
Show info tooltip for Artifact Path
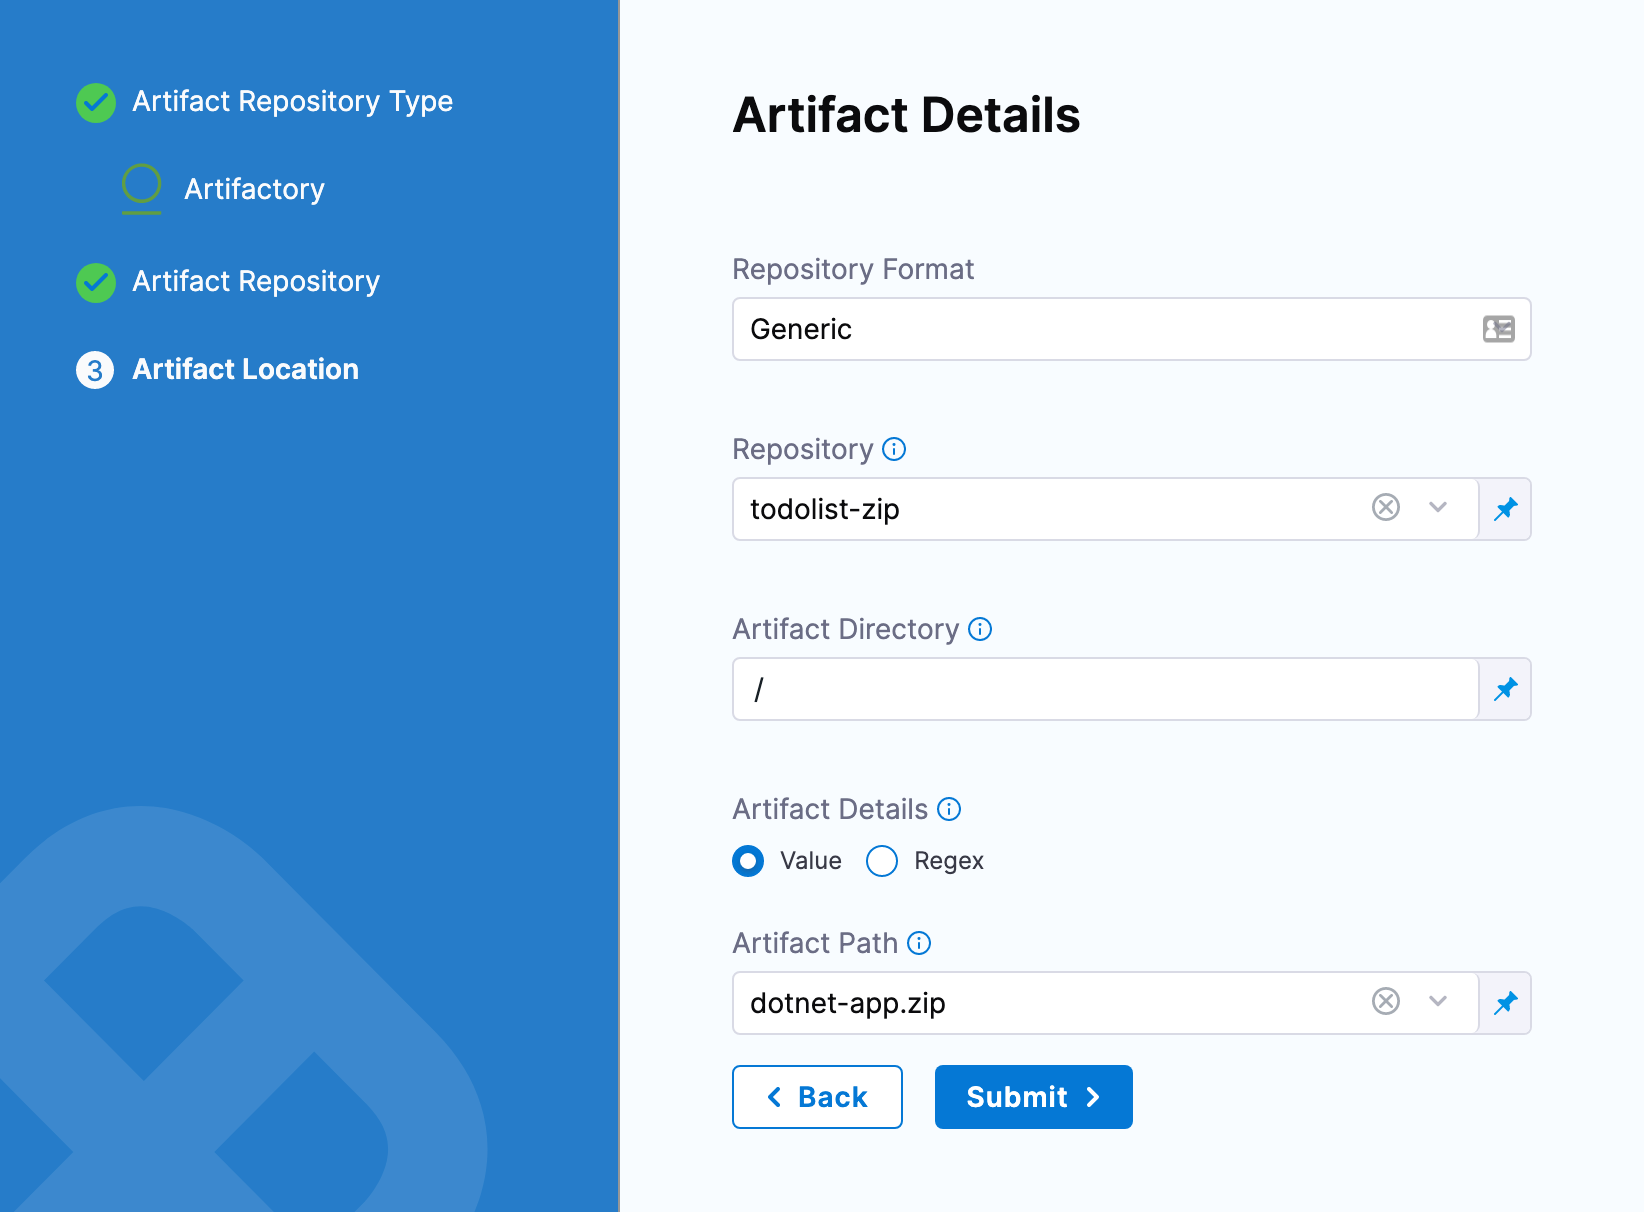tap(919, 943)
